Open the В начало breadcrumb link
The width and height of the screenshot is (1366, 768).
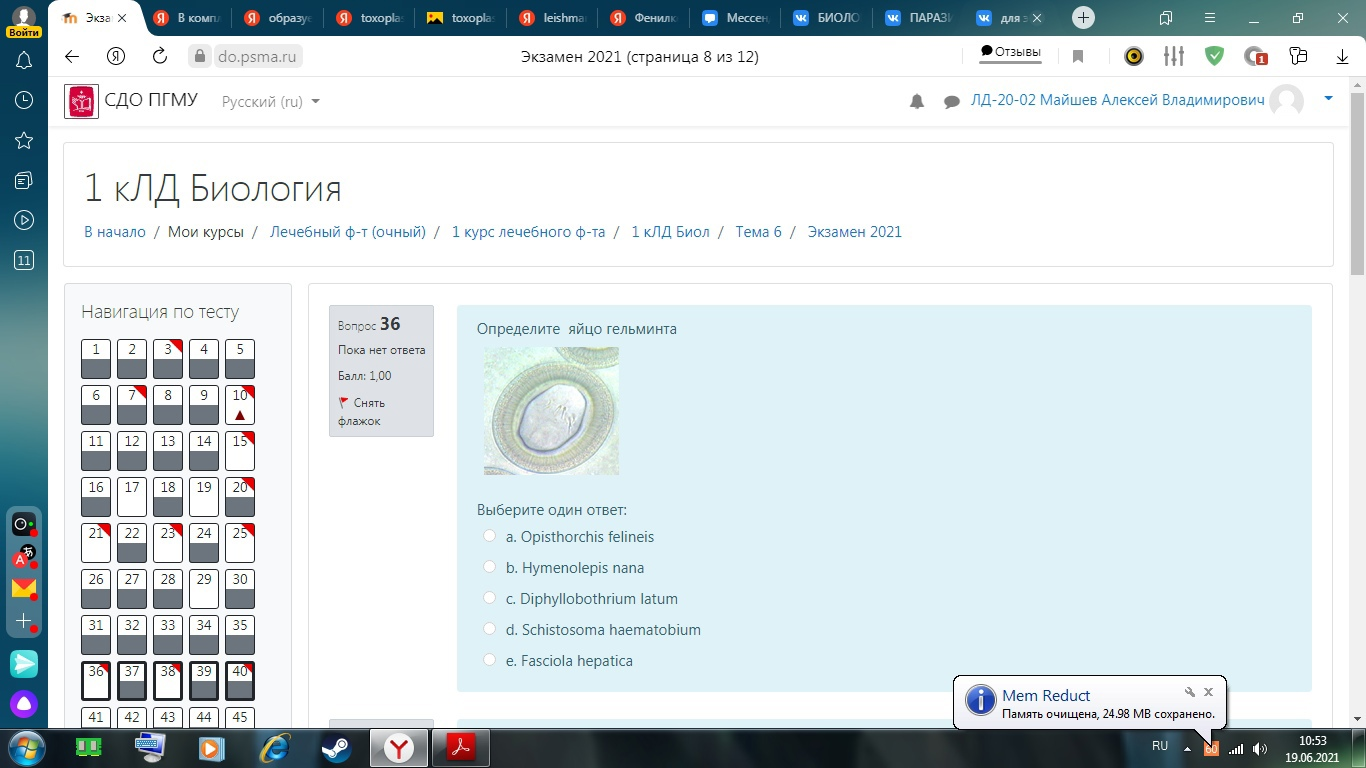(115, 232)
